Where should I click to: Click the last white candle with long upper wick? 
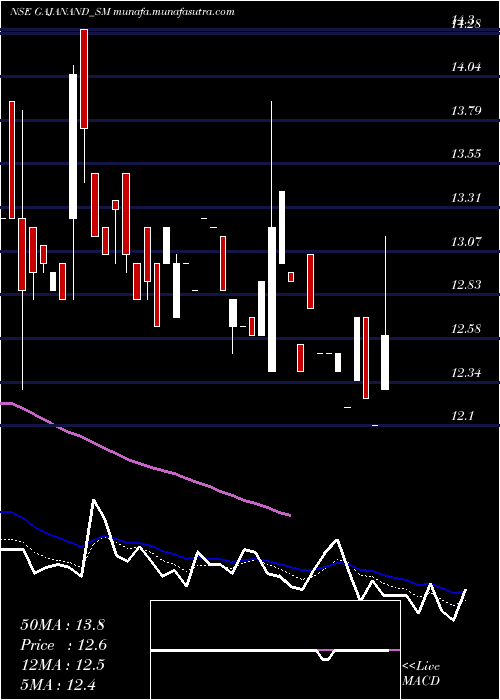click(x=385, y=362)
